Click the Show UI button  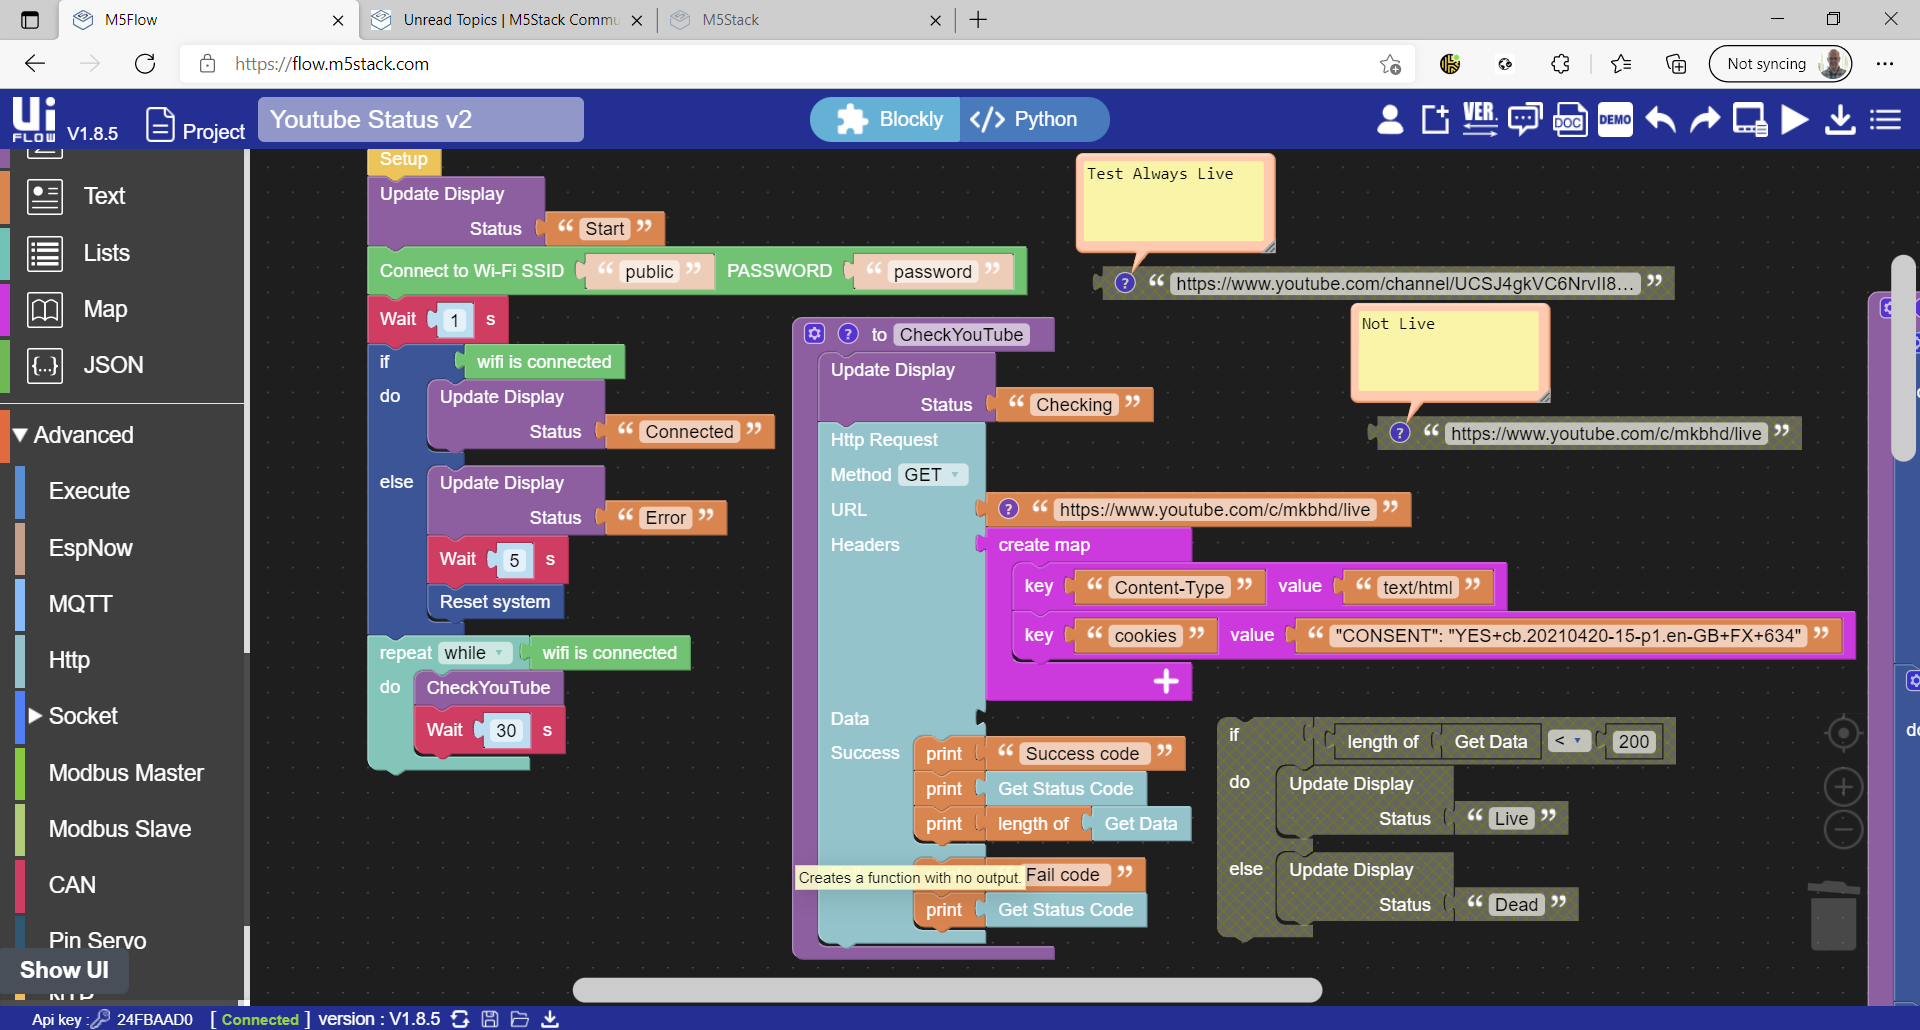pyautogui.click(x=64, y=970)
